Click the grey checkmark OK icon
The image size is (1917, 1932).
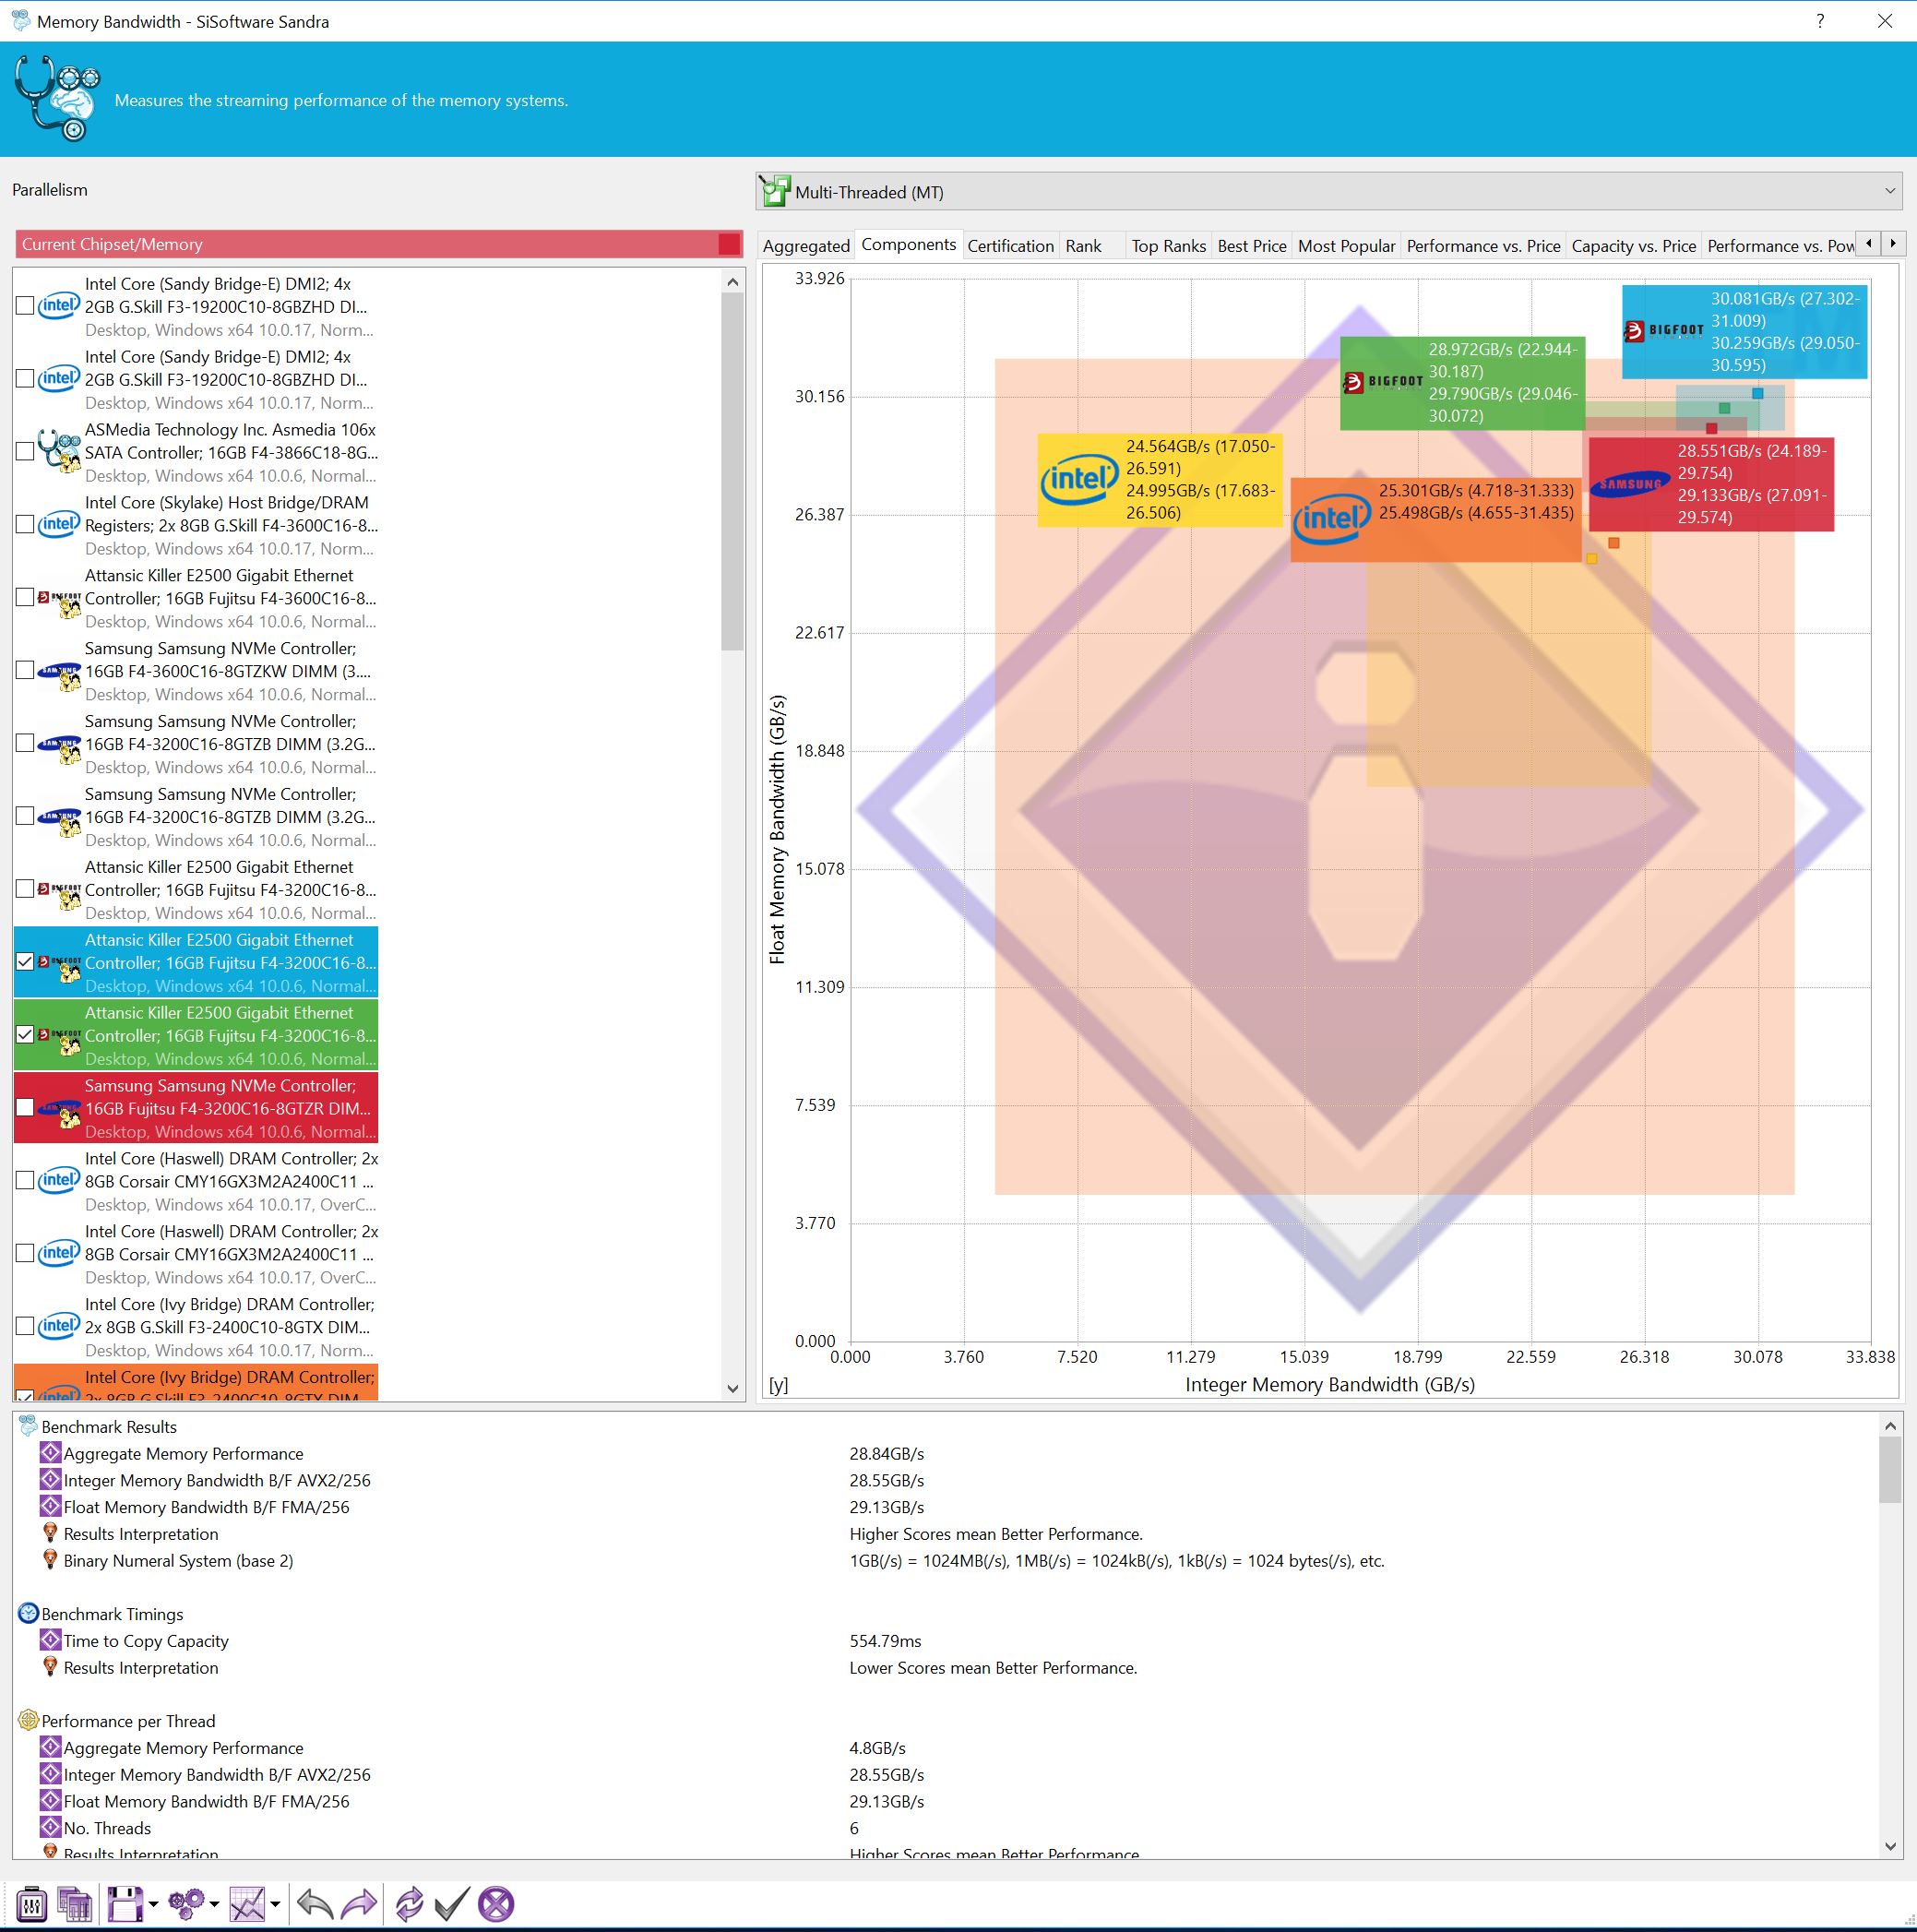pyautogui.click(x=452, y=1904)
